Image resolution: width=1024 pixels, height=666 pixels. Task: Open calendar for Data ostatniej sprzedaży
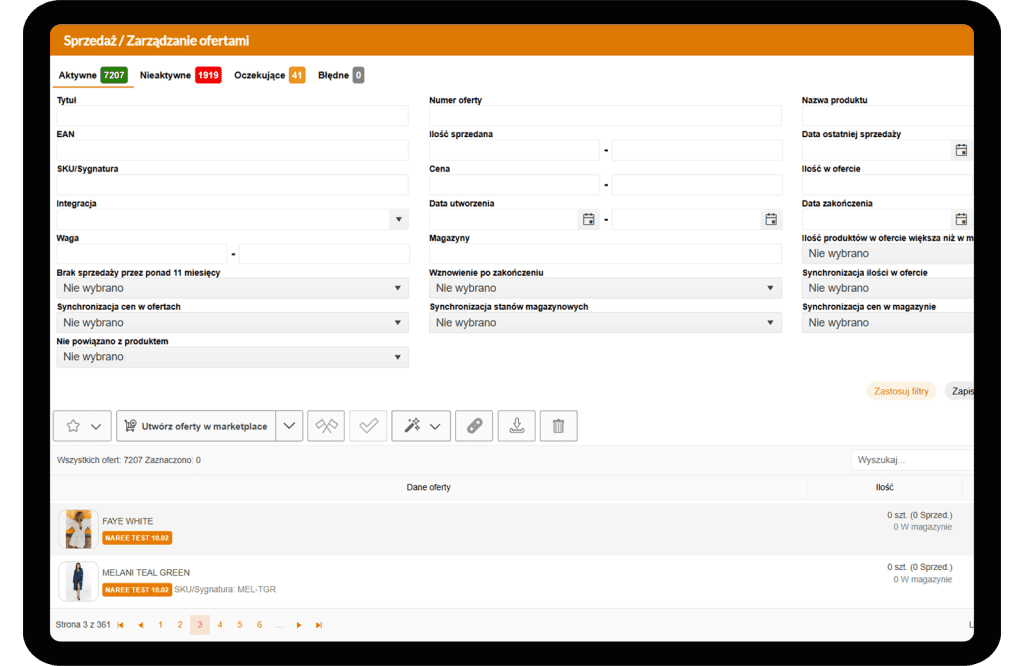click(961, 151)
